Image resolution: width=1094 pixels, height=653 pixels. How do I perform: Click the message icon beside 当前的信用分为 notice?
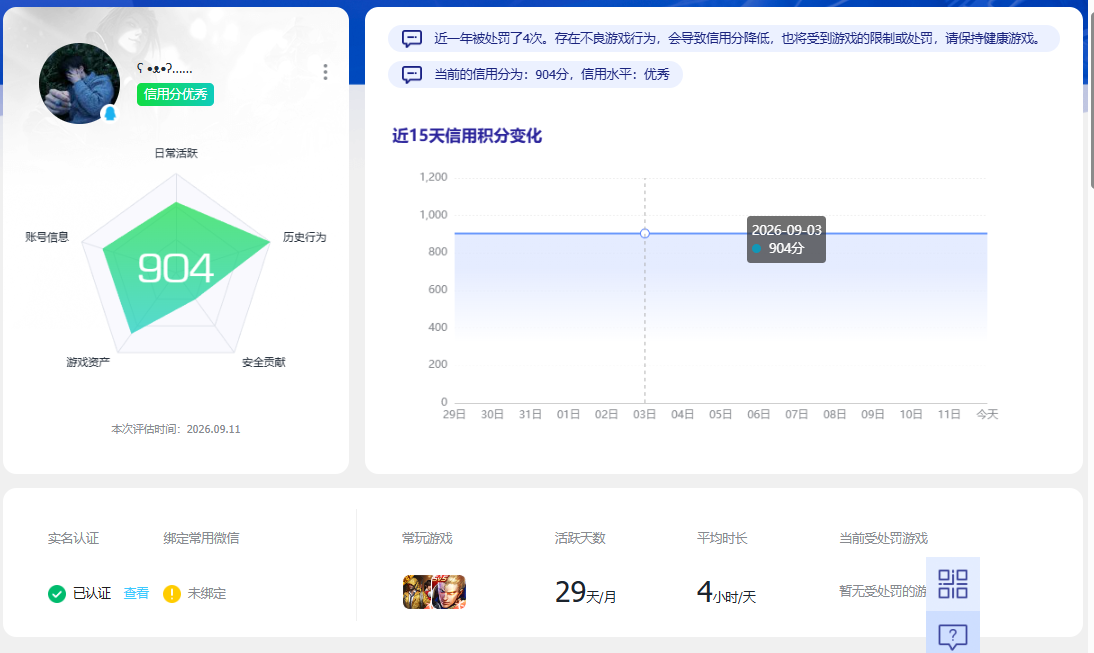(x=412, y=74)
